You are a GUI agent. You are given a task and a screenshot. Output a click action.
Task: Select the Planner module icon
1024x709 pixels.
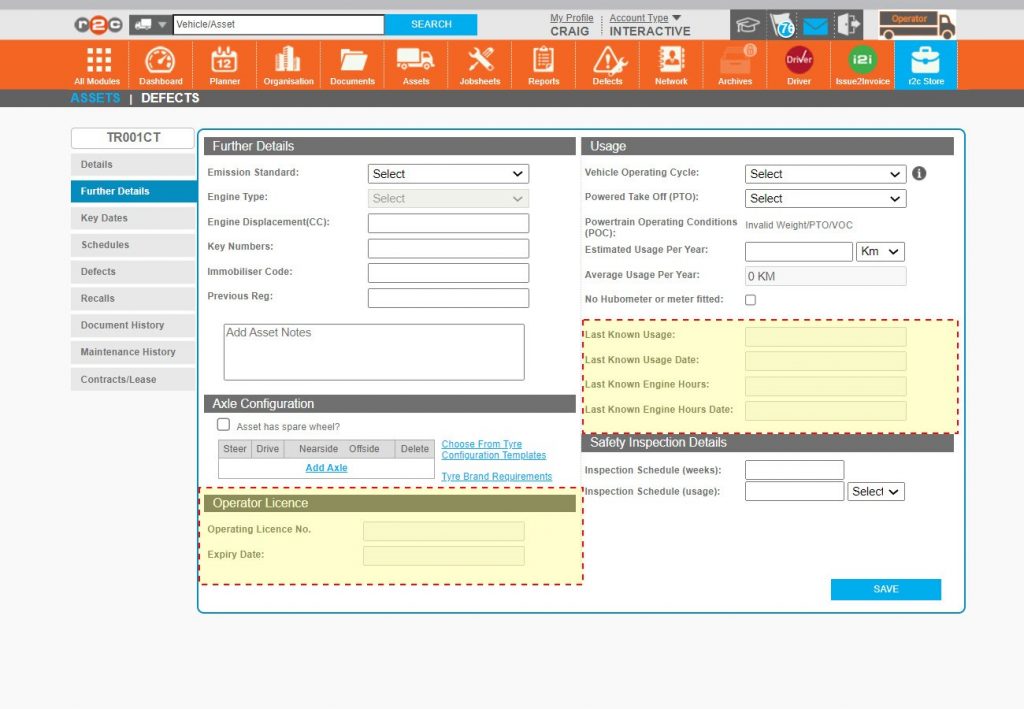(224, 62)
